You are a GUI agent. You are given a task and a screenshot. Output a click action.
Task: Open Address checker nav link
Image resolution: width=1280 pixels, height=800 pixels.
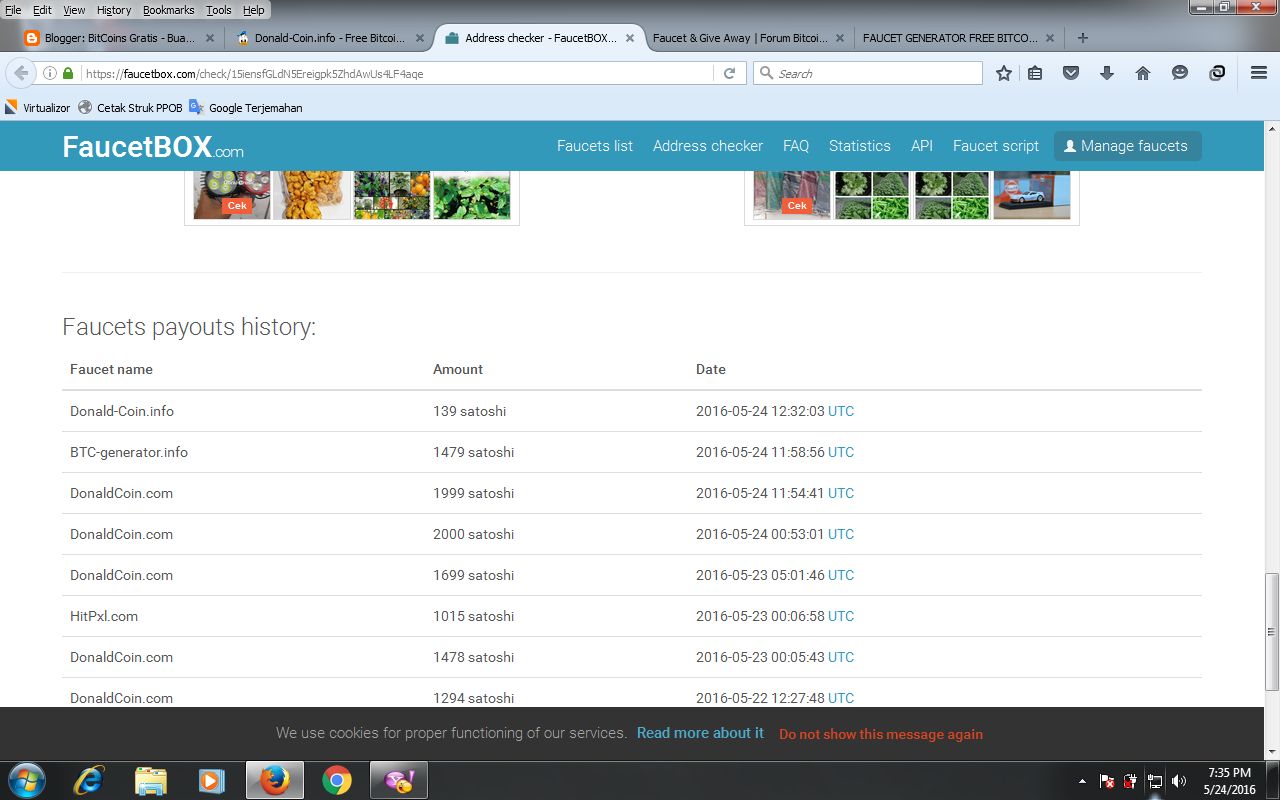coord(708,146)
